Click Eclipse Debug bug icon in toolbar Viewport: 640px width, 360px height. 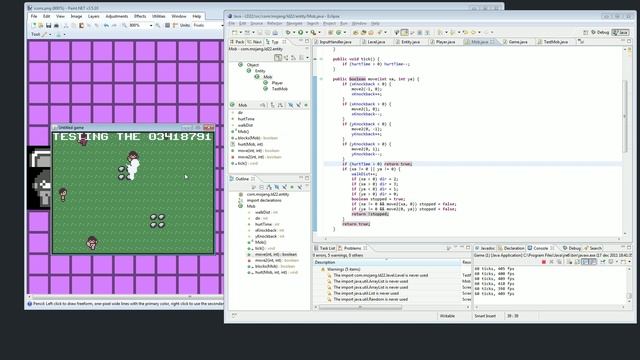tap(288, 32)
